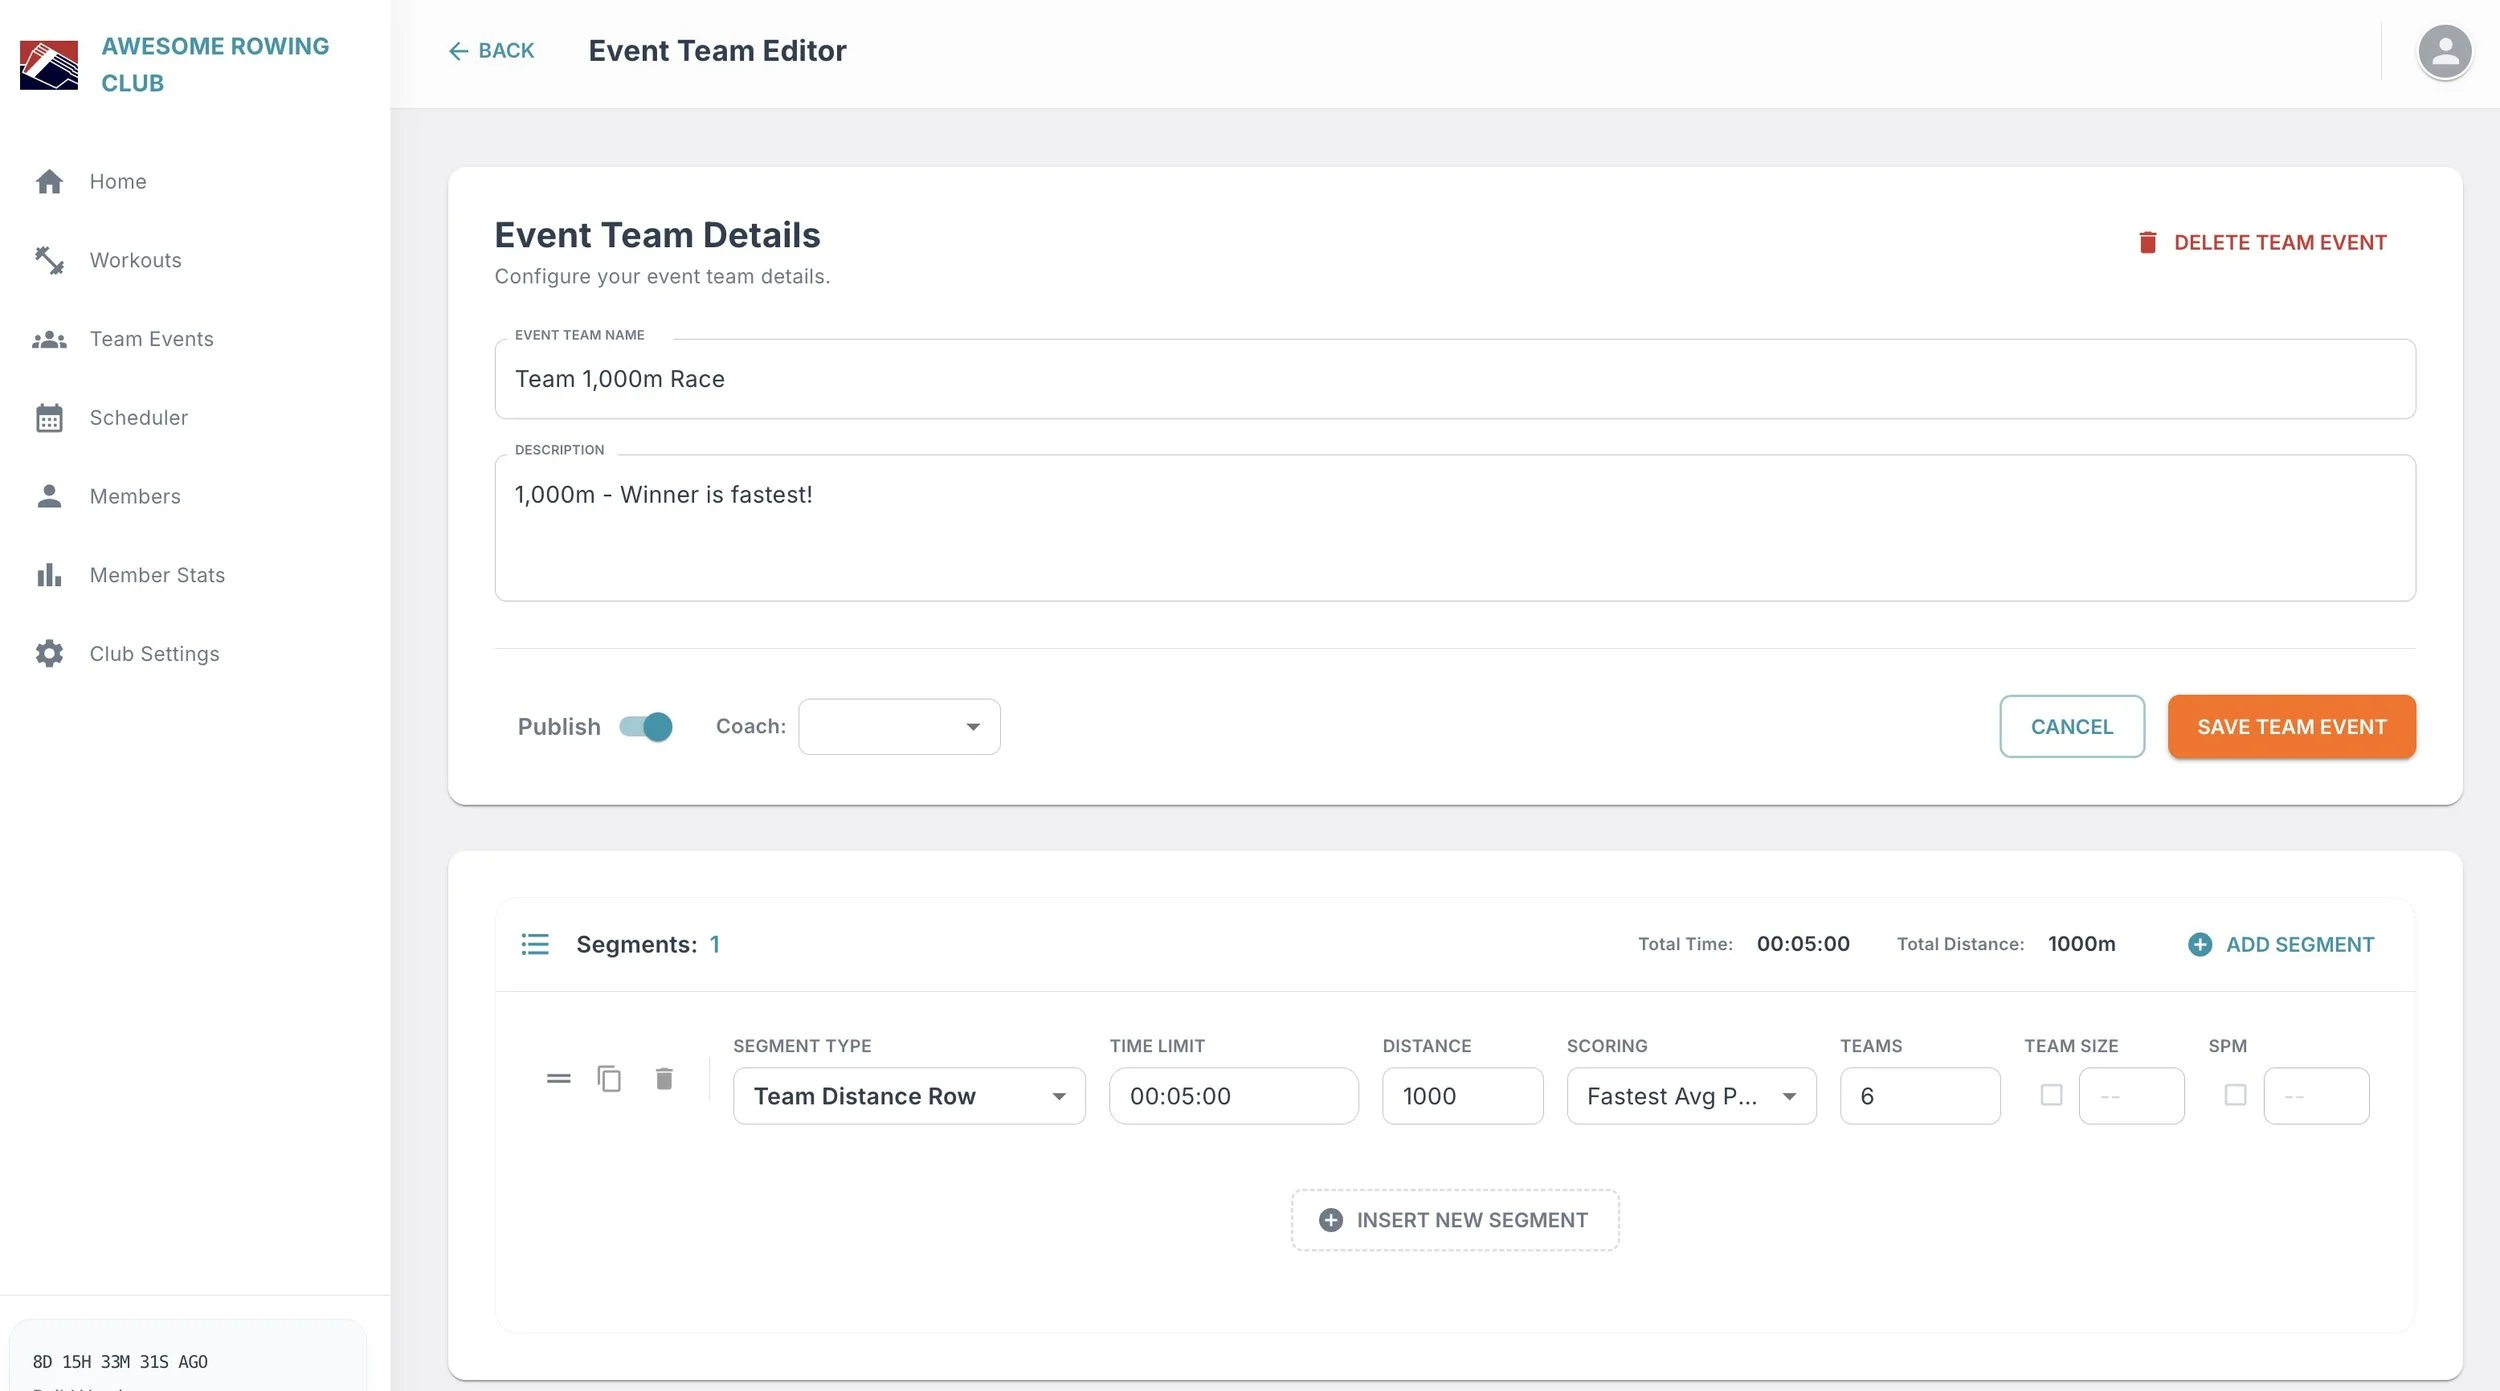Open Member Stats in sidebar
The image size is (2500, 1391).
pos(157,575)
